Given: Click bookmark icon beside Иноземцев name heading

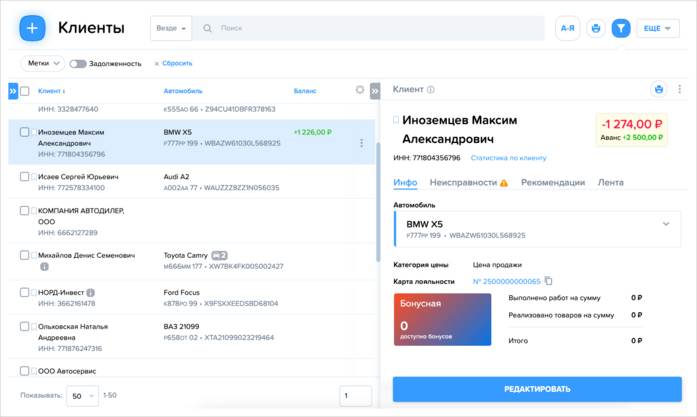Looking at the screenshot, I should (x=396, y=120).
